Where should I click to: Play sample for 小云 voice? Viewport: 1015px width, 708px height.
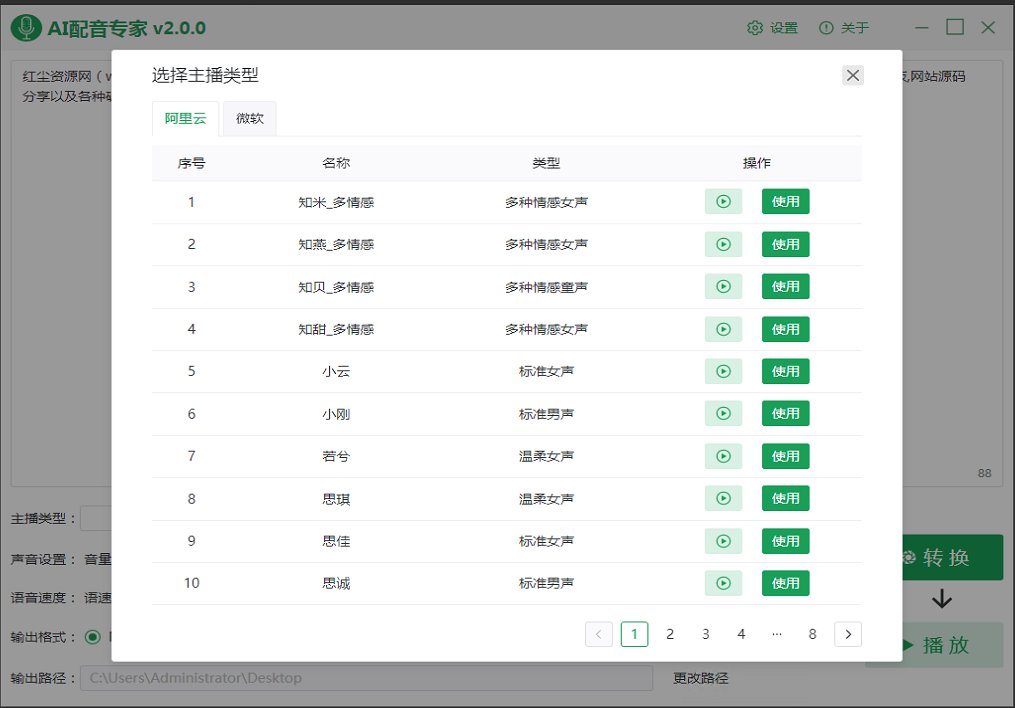coord(723,371)
